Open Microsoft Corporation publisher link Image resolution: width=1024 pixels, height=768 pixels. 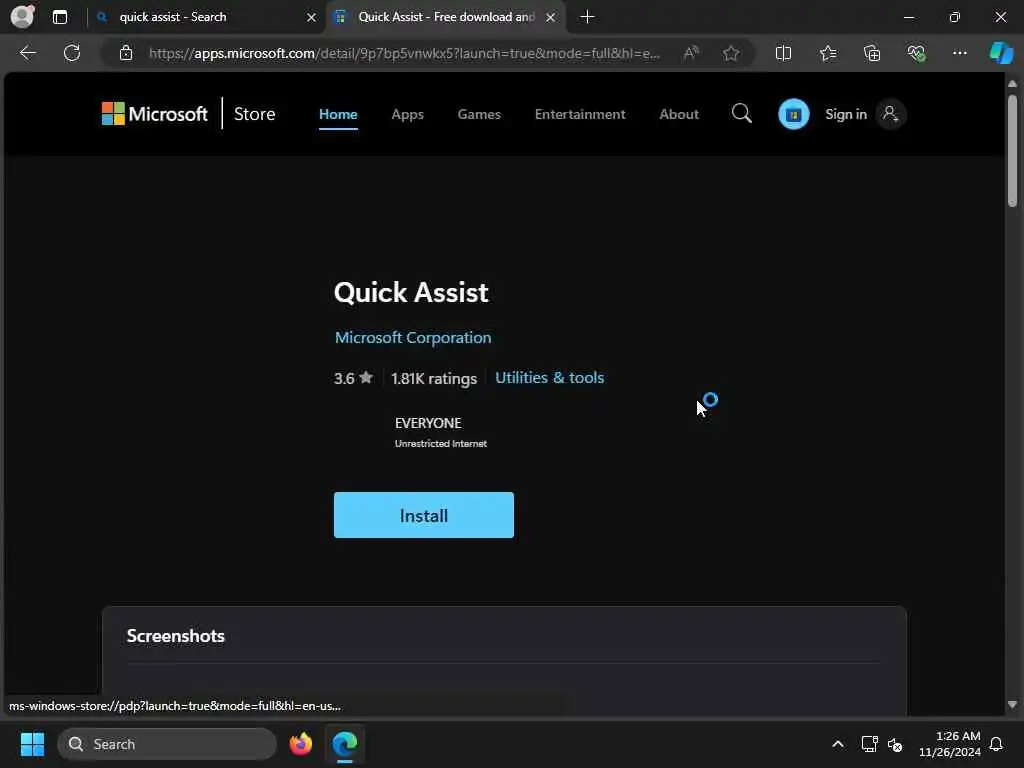(x=413, y=338)
